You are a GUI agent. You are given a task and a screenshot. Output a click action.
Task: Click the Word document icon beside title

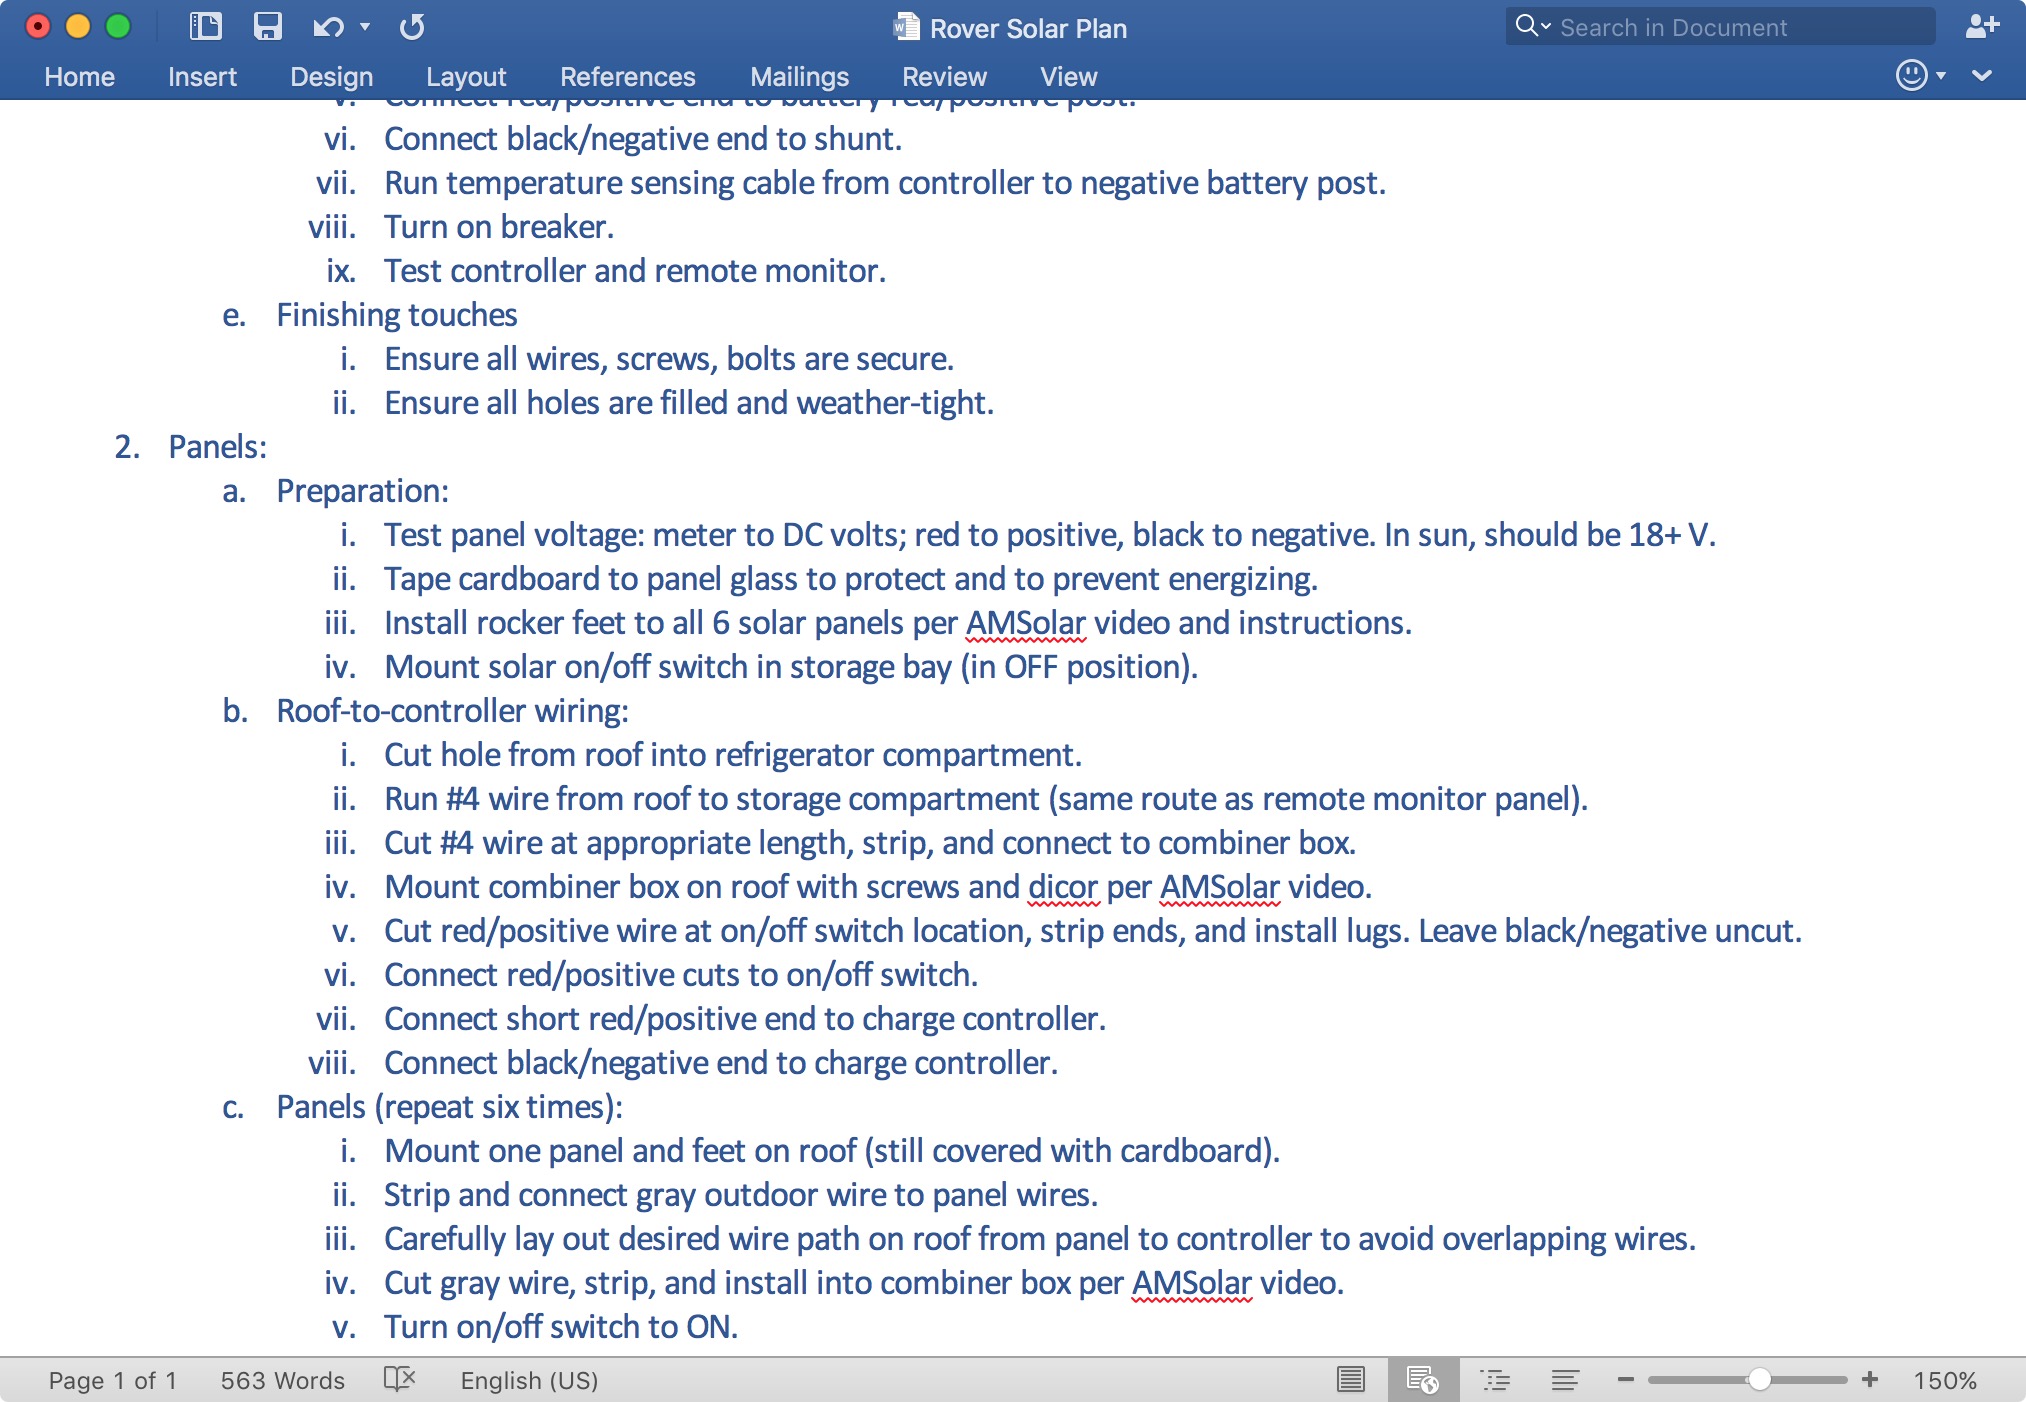tap(906, 27)
